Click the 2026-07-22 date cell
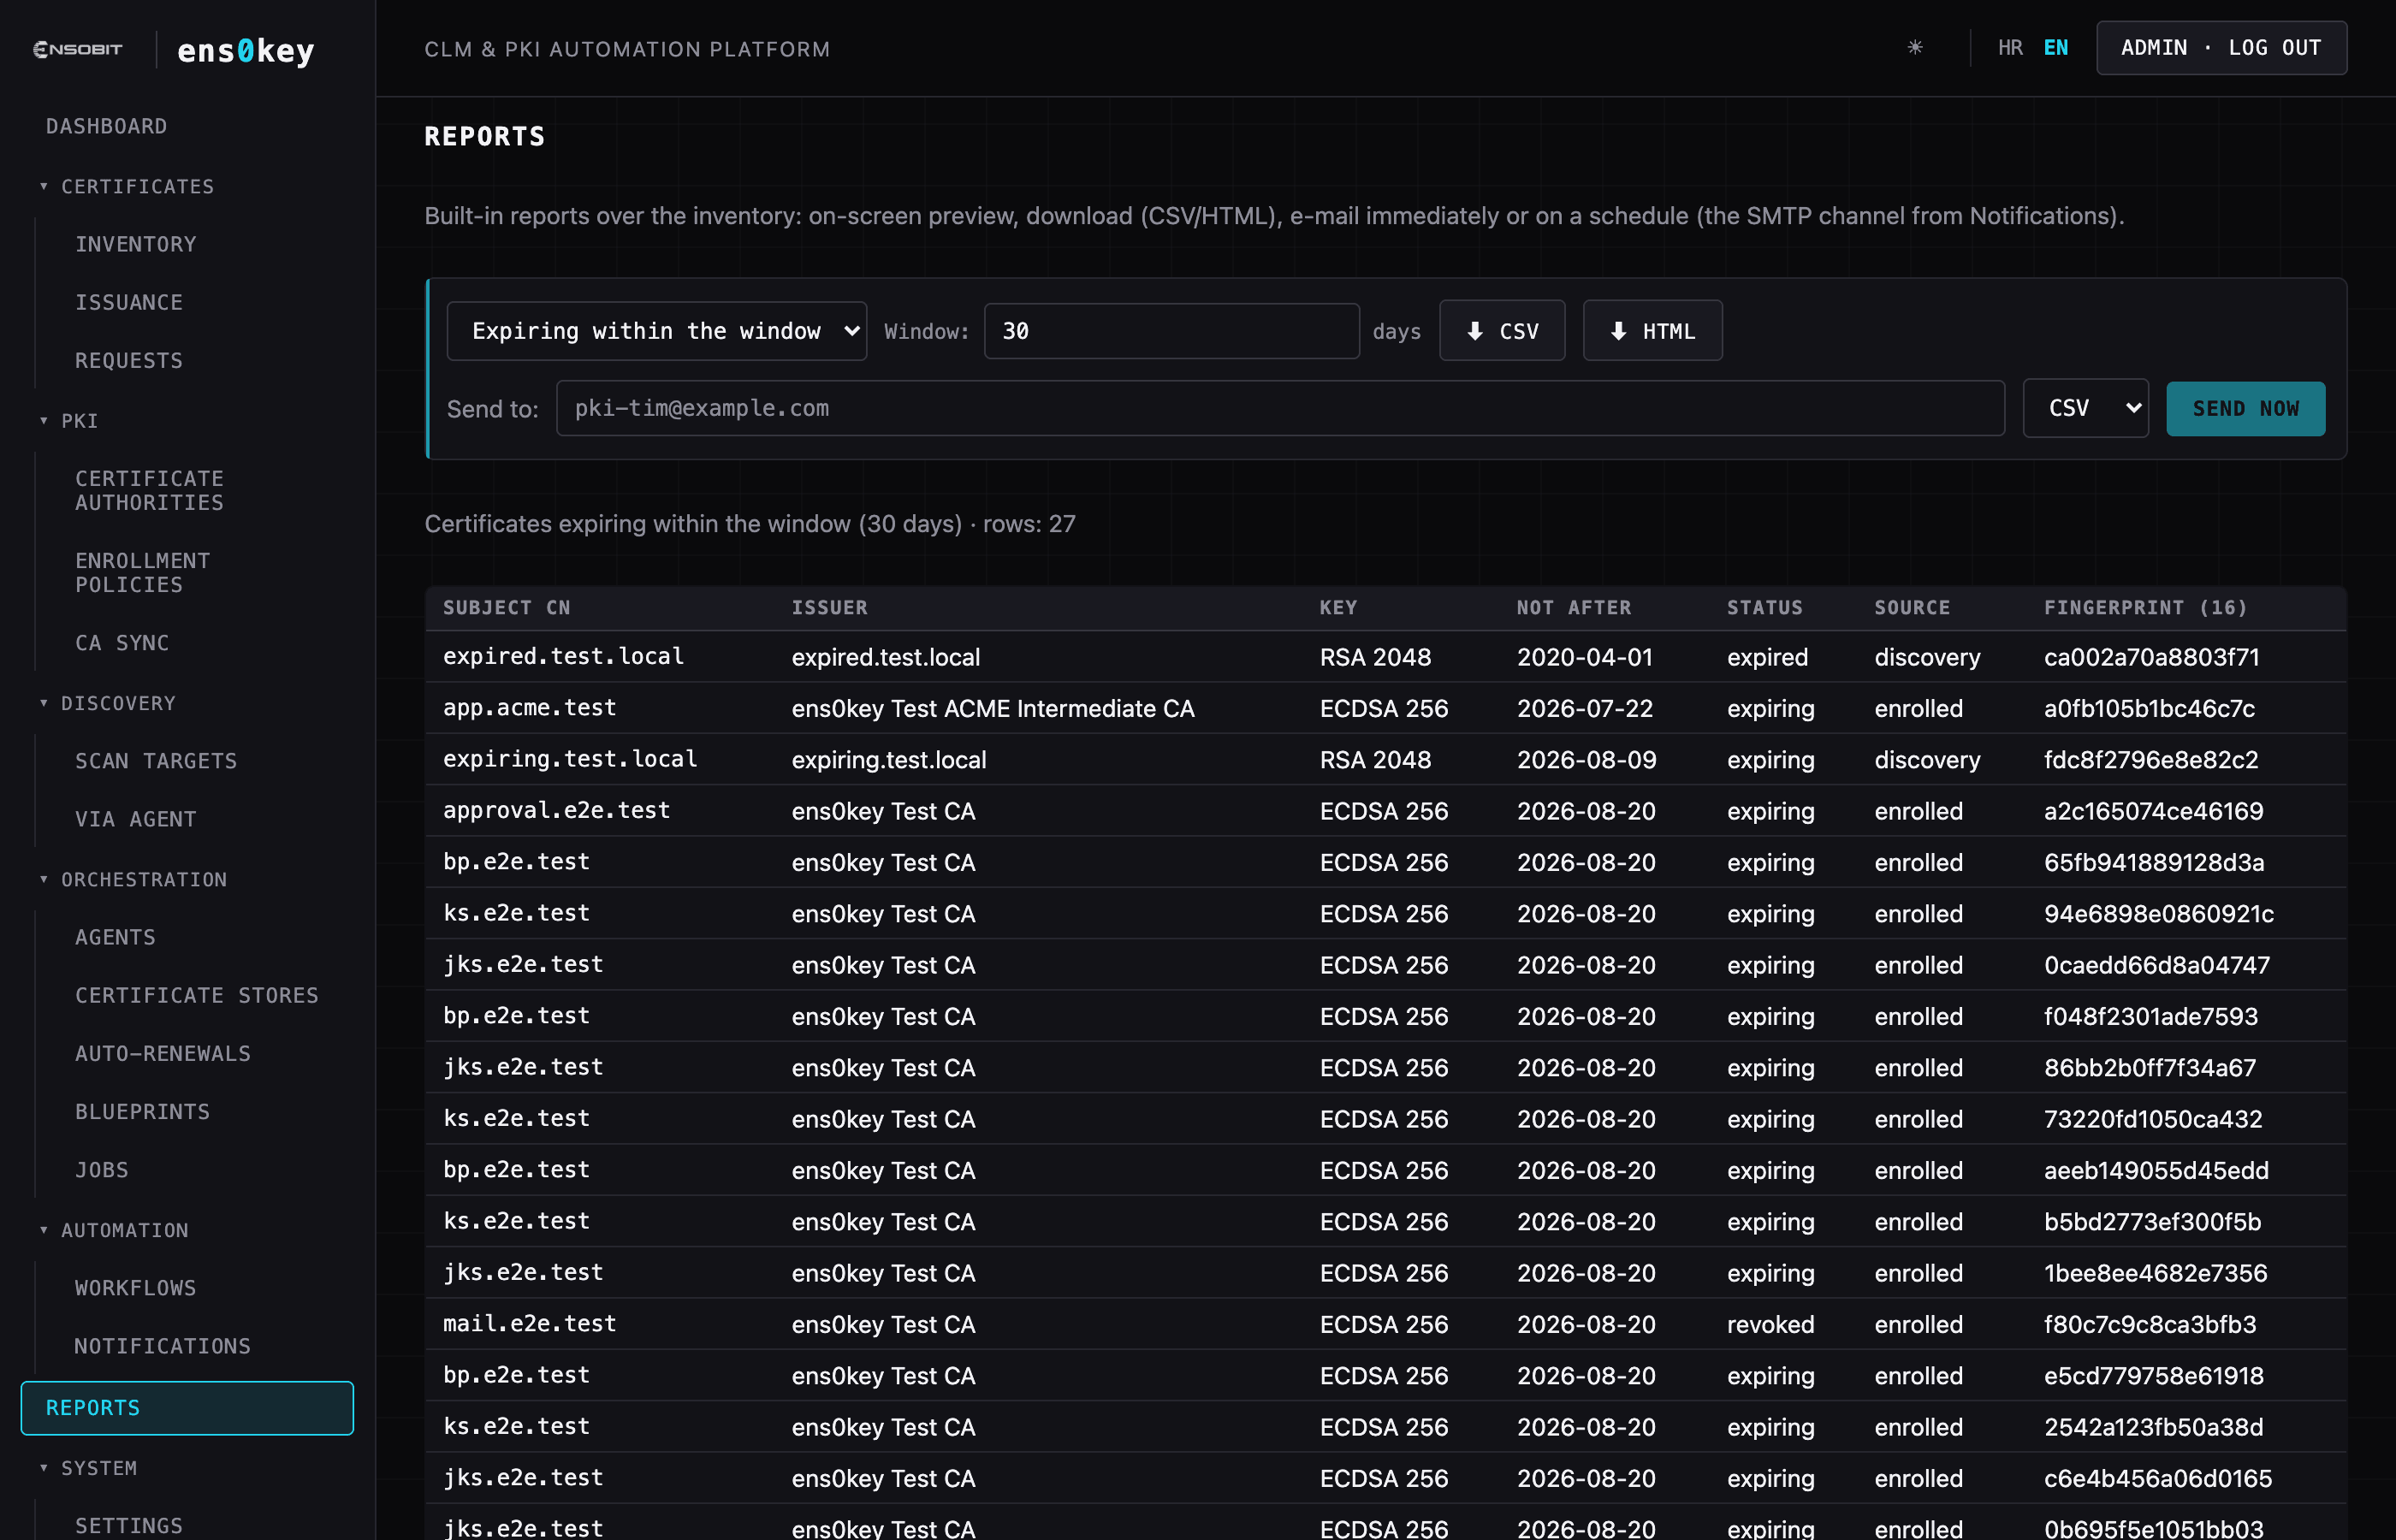The image size is (2396, 1540). pos(1584,708)
